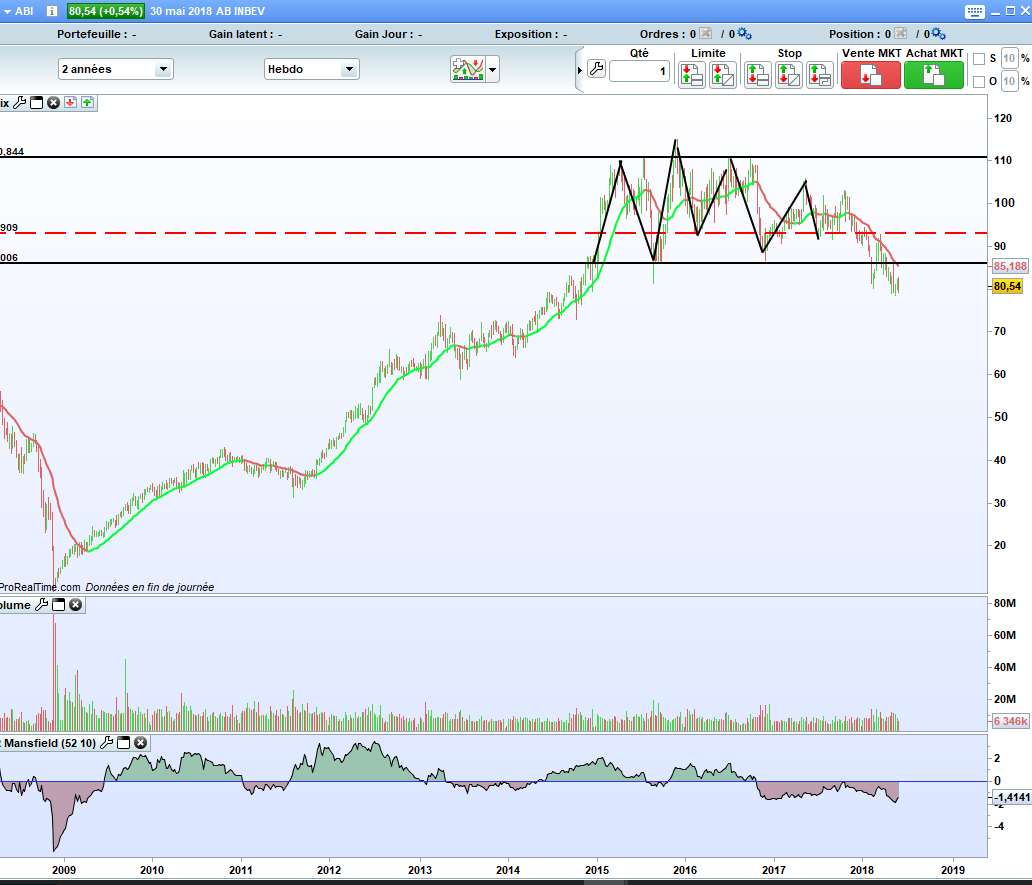Open price panel wrench settings

pos(20,103)
